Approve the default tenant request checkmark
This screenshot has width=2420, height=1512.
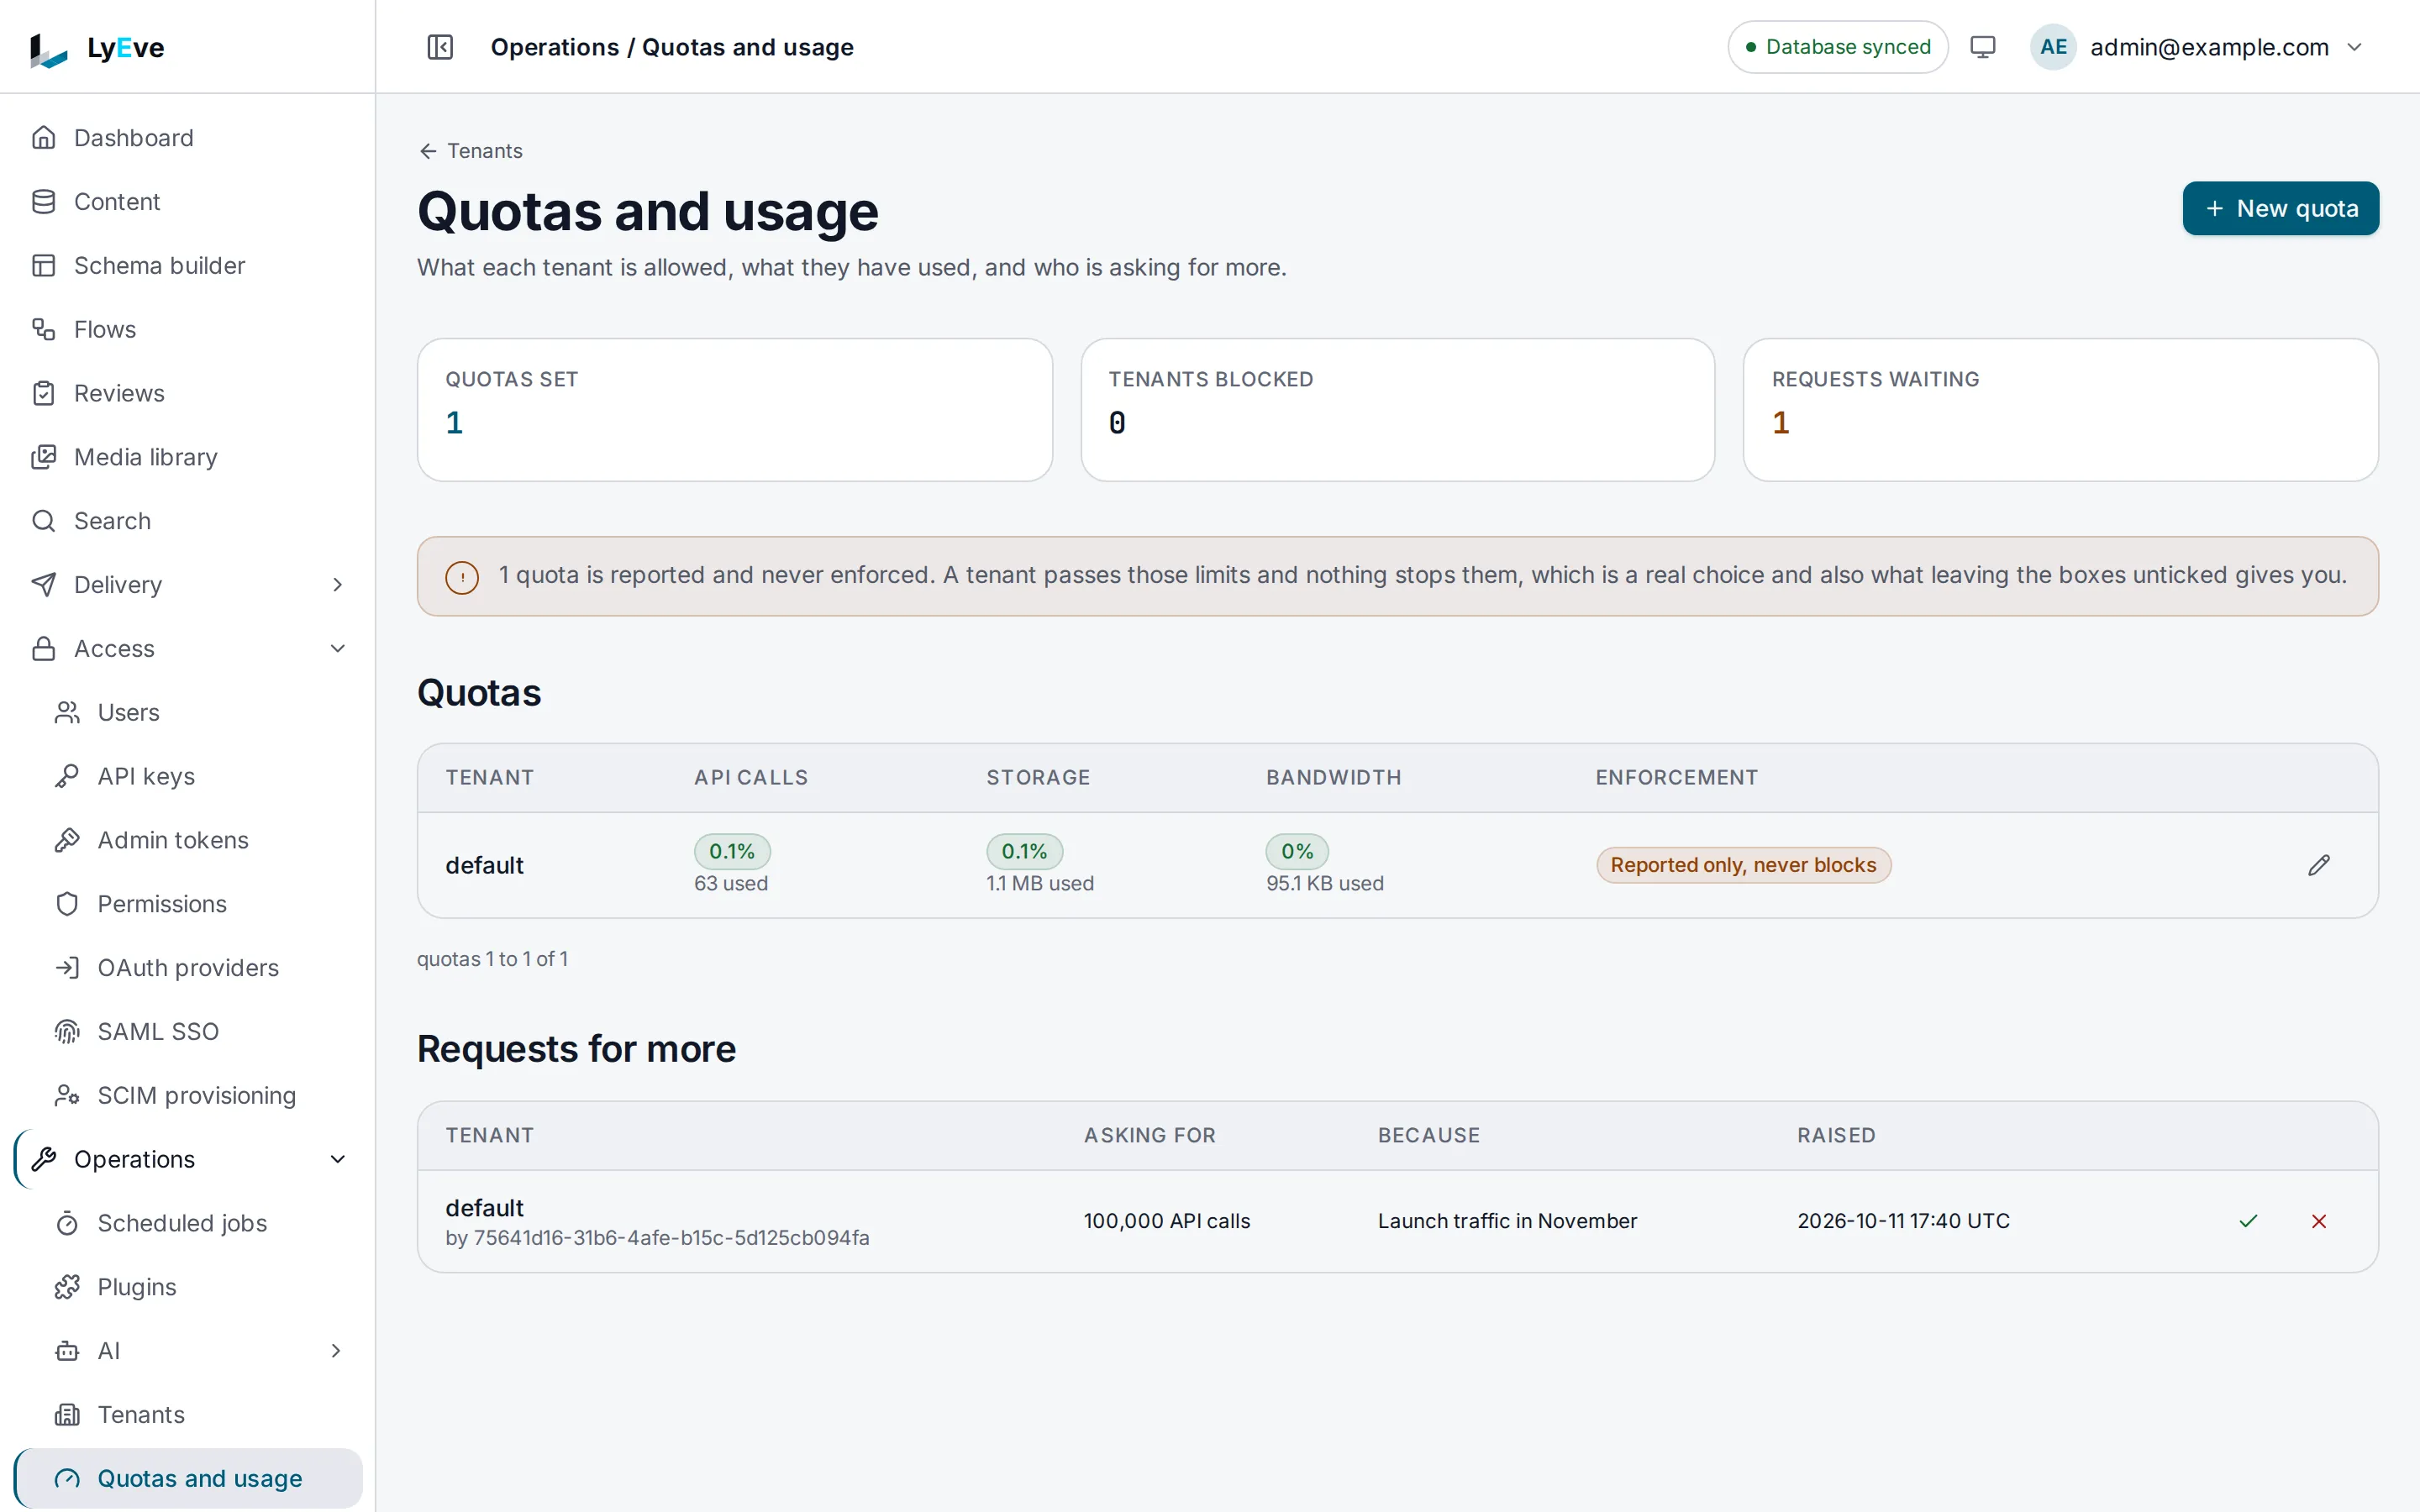(2248, 1221)
